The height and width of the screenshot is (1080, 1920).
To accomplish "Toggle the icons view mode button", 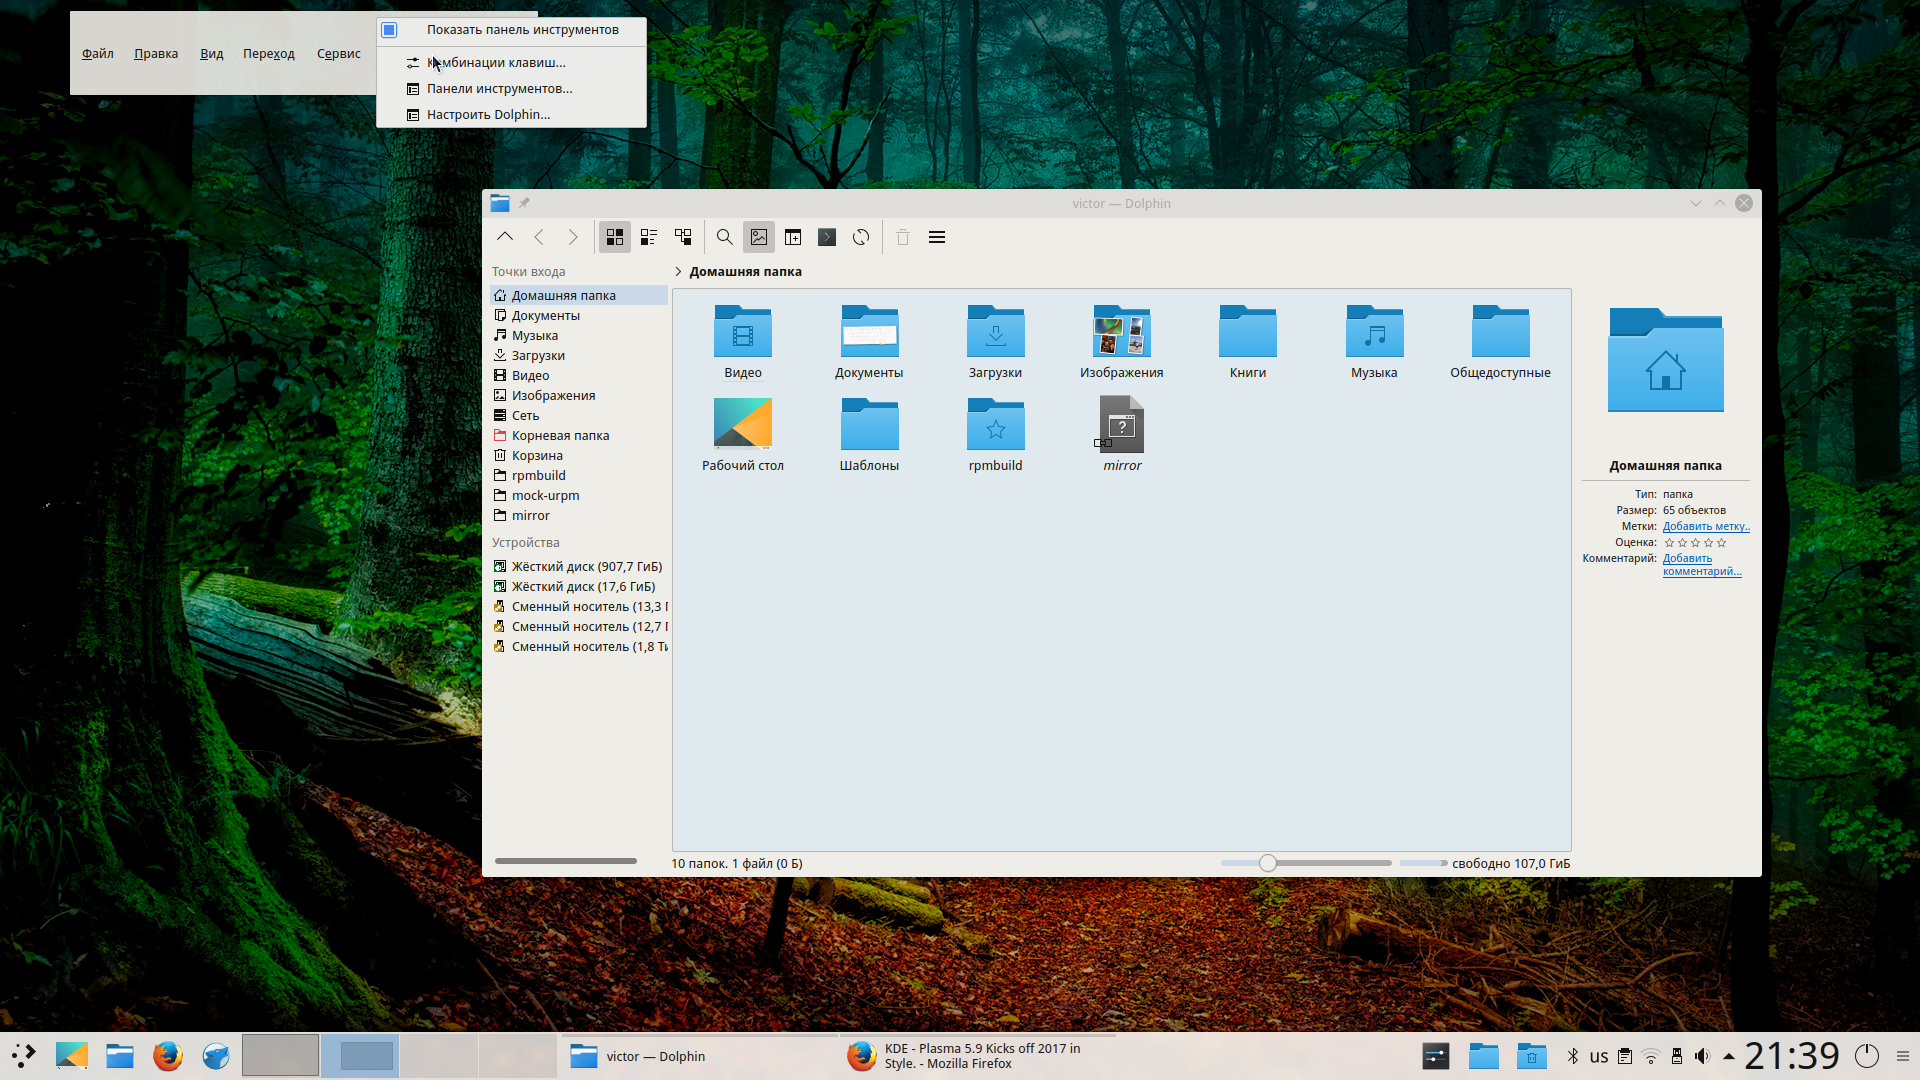I will [615, 237].
